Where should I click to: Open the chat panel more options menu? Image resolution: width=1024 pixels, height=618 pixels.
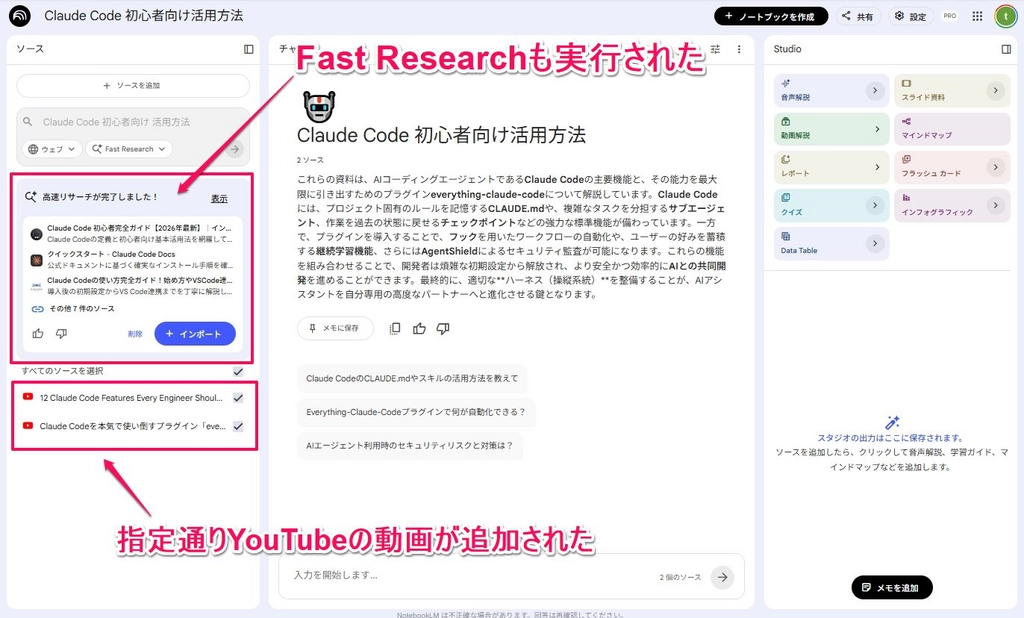pos(739,49)
